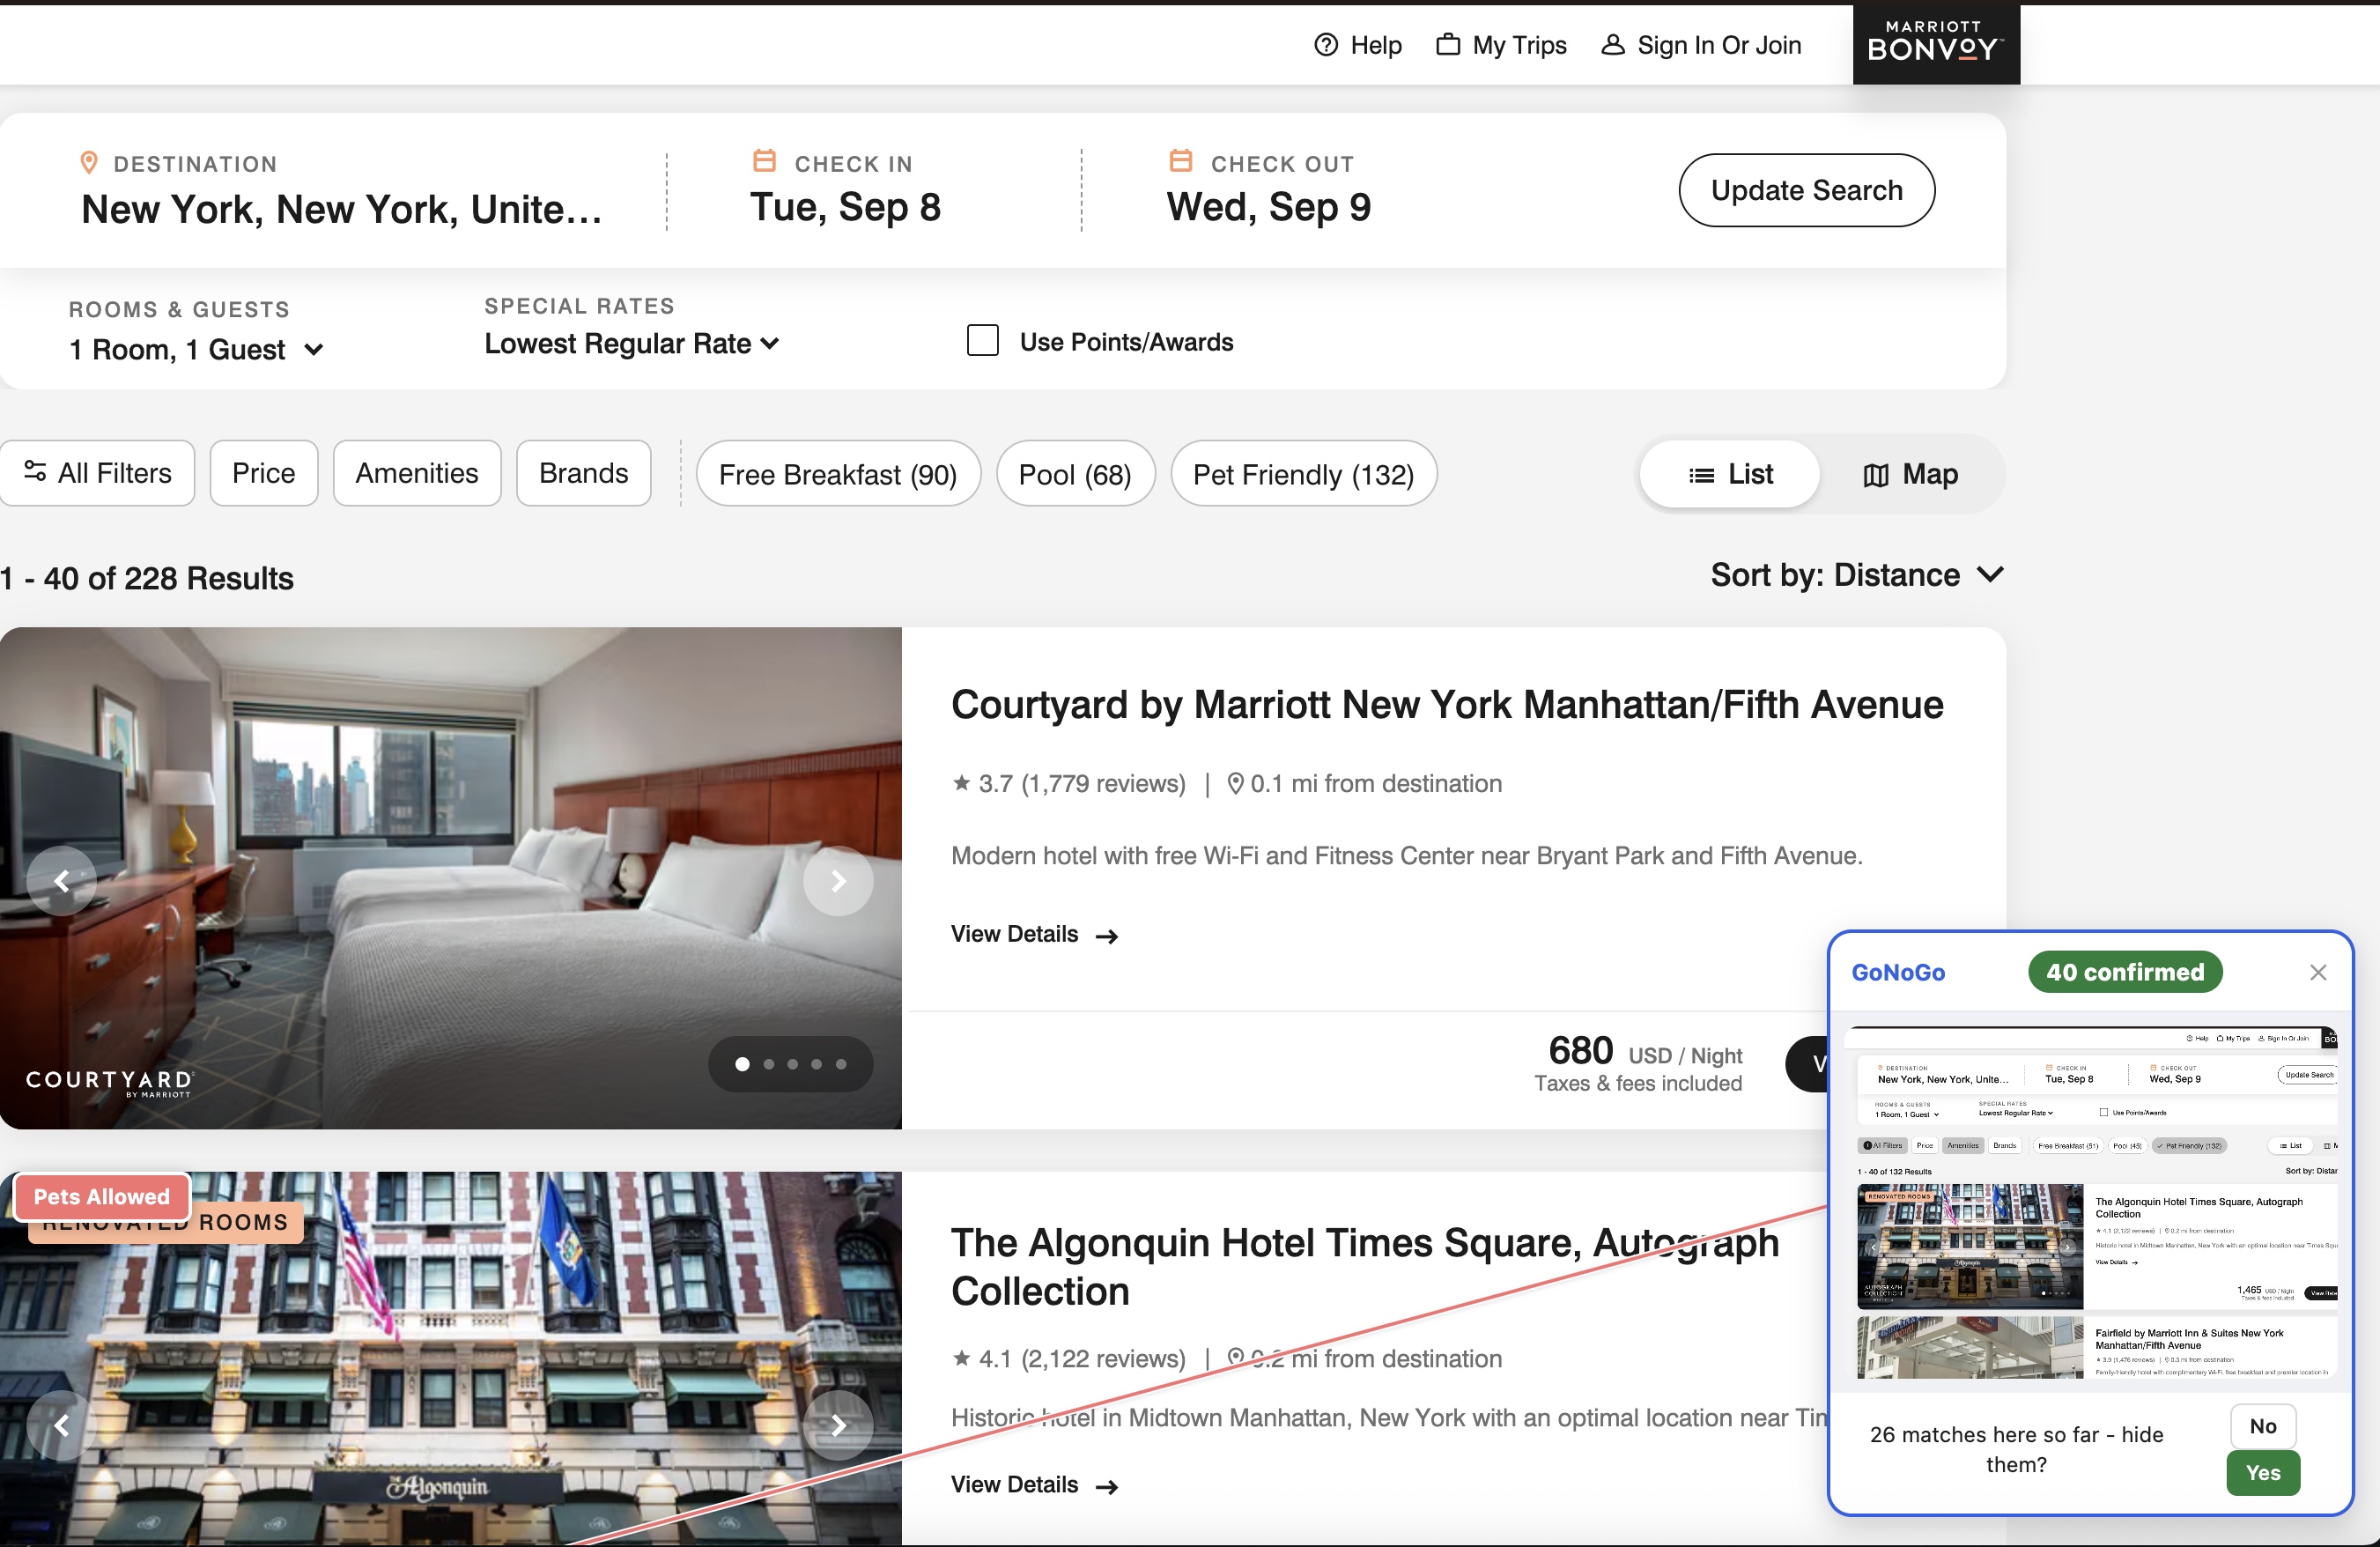Toggle the Pet Friendly (132) filter chip

point(1303,474)
